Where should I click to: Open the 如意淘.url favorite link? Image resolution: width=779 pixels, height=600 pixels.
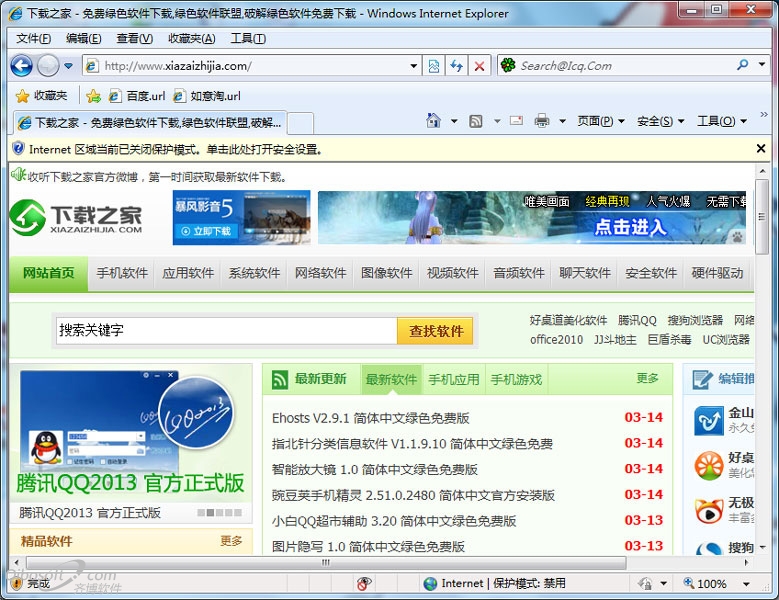[207, 96]
